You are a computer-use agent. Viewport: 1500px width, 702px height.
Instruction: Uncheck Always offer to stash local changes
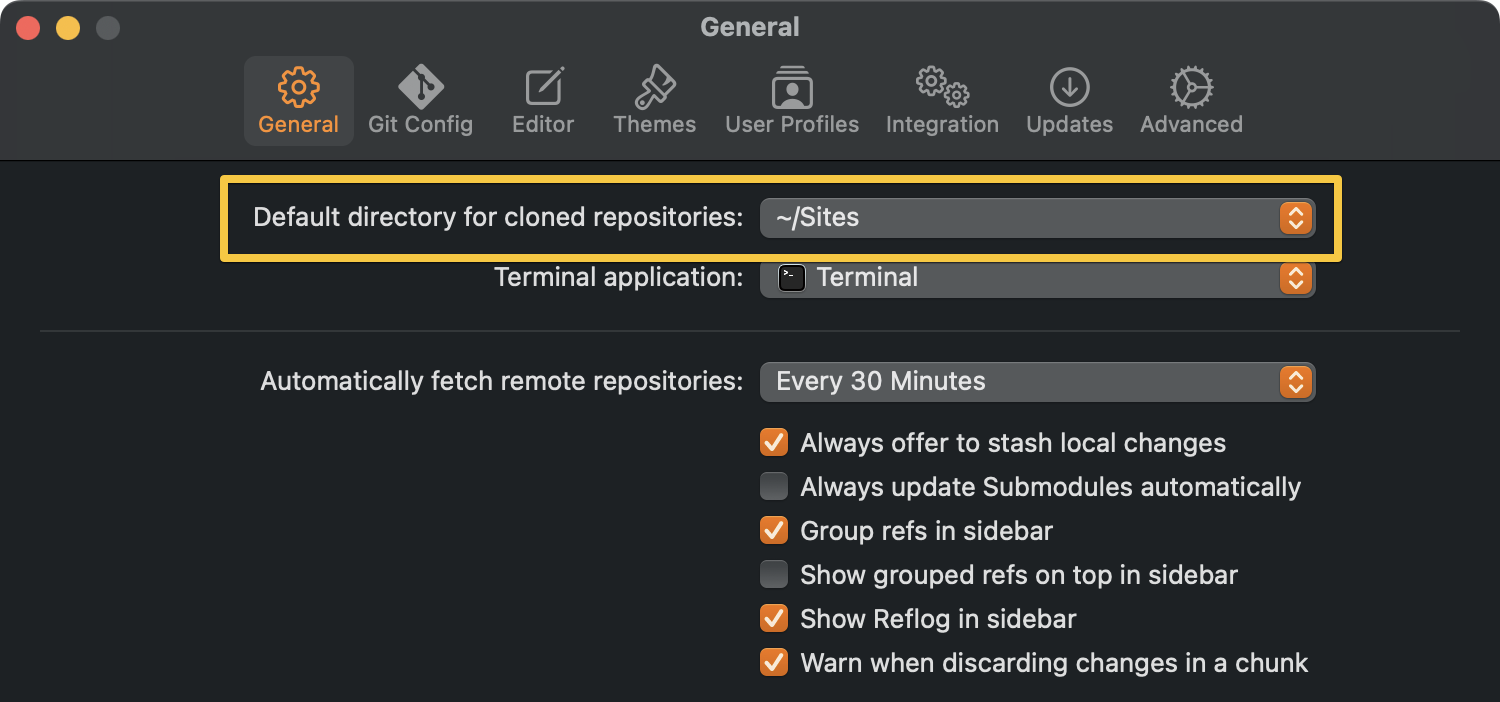point(773,442)
